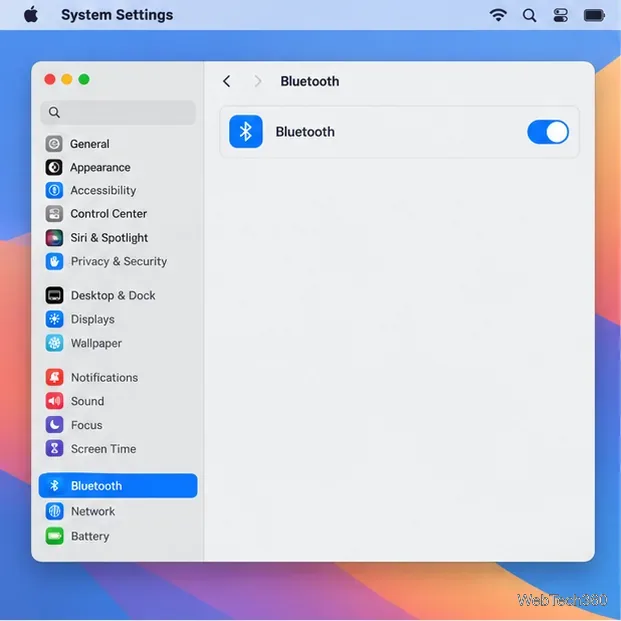Image resolution: width=621 pixels, height=621 pixels.
Task: Click the battery status icon in menu bar
Action: pos(594,15)
